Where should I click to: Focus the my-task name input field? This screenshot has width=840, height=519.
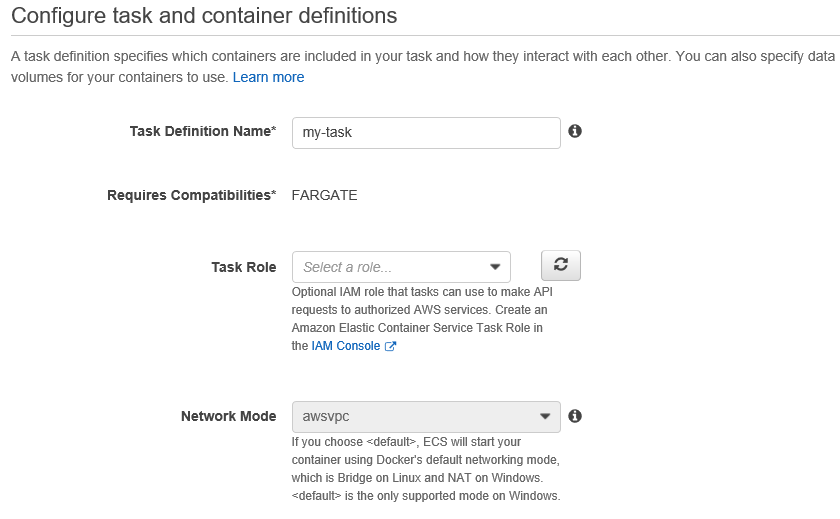pyautogui.click(x=425, y=132)
